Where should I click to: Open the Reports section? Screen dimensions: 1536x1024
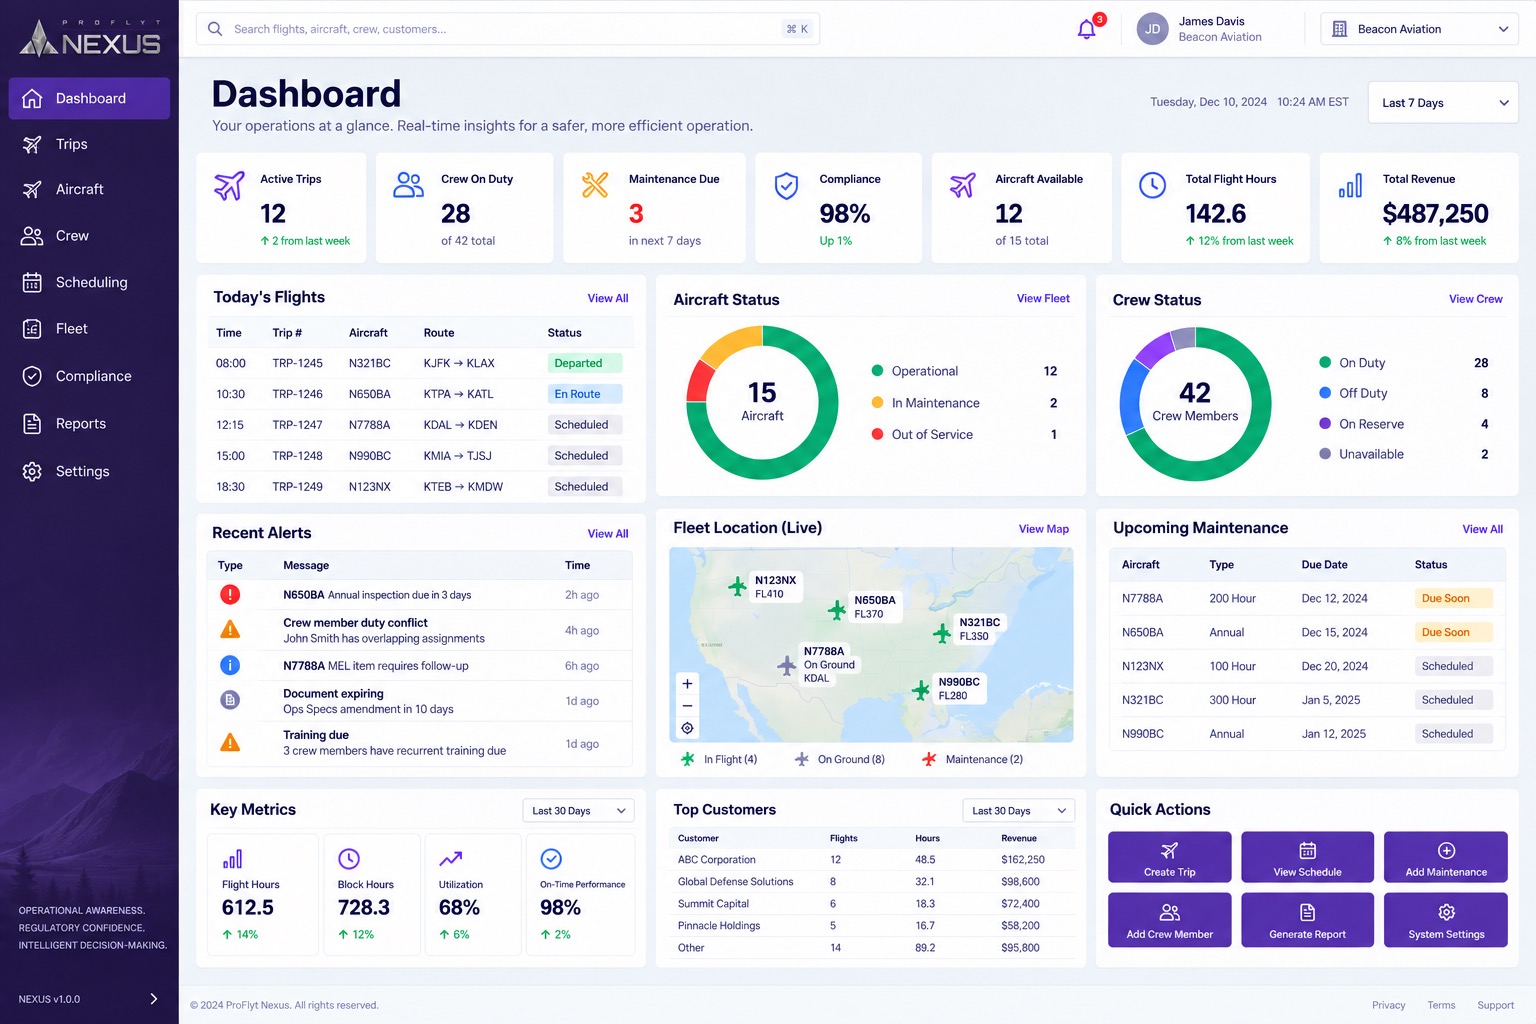pos(89,424)
